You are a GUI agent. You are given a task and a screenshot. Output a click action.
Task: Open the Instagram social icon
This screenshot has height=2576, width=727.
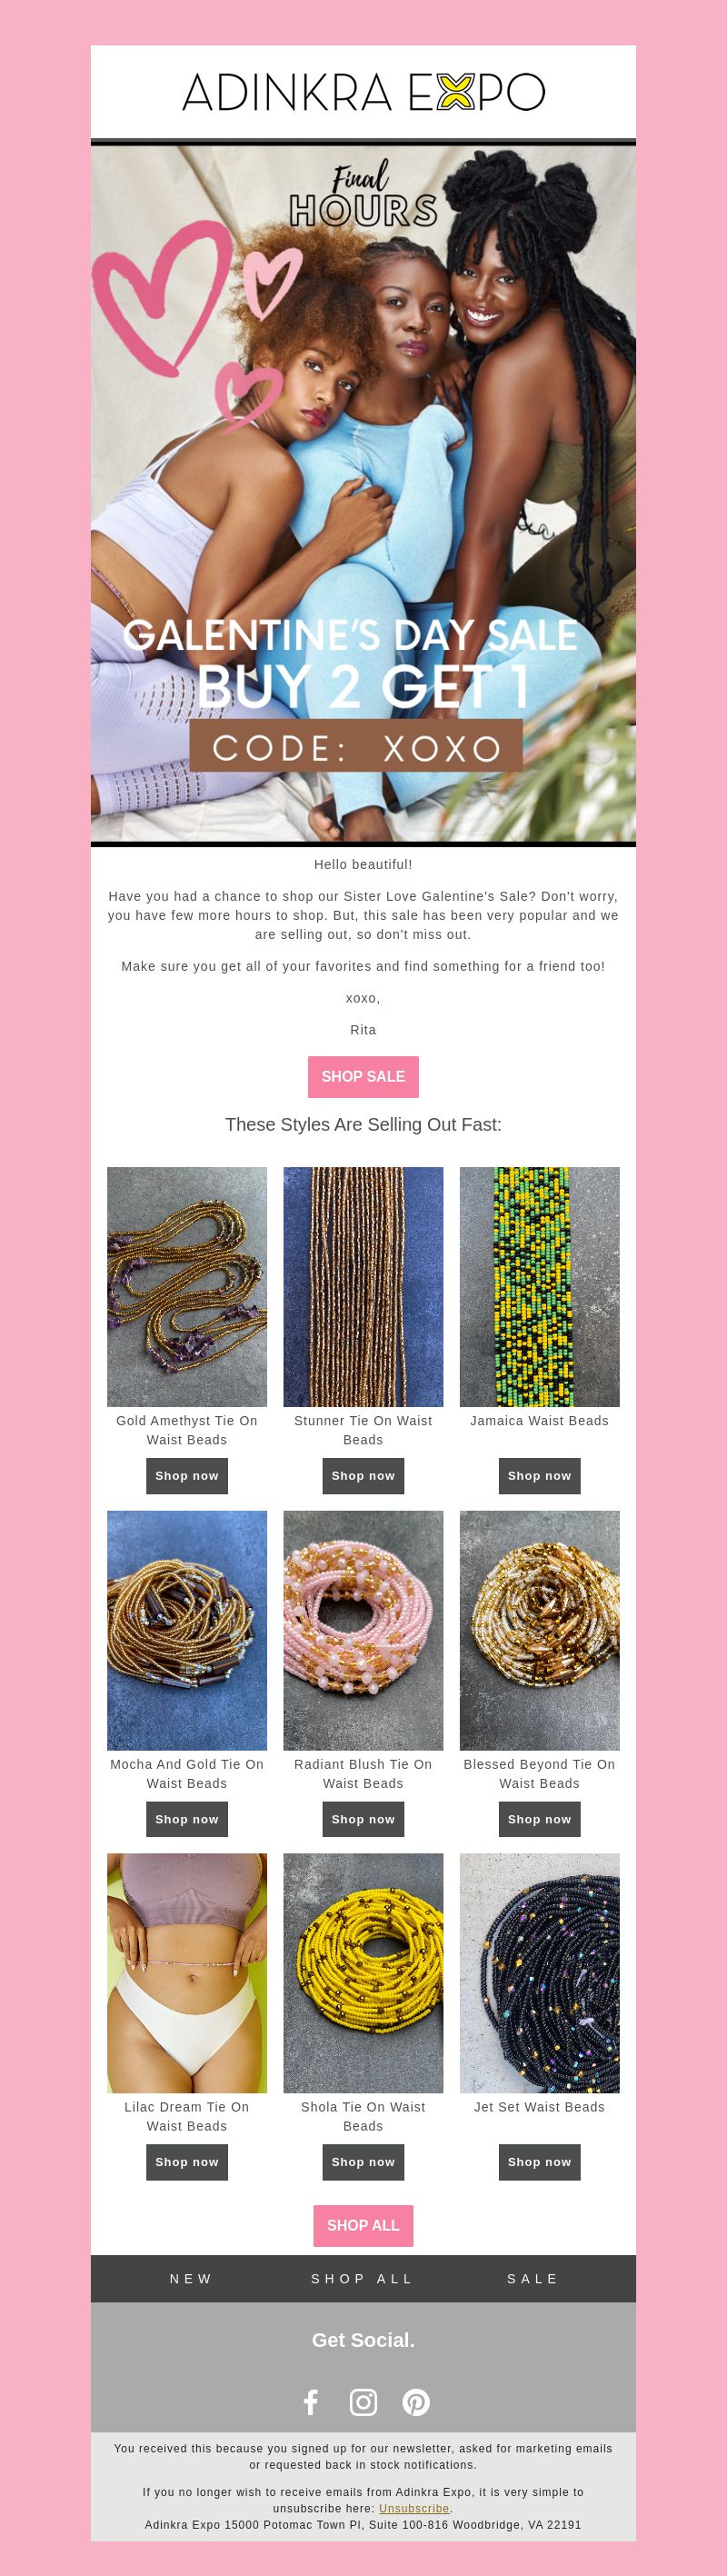tap(363, 2402)
